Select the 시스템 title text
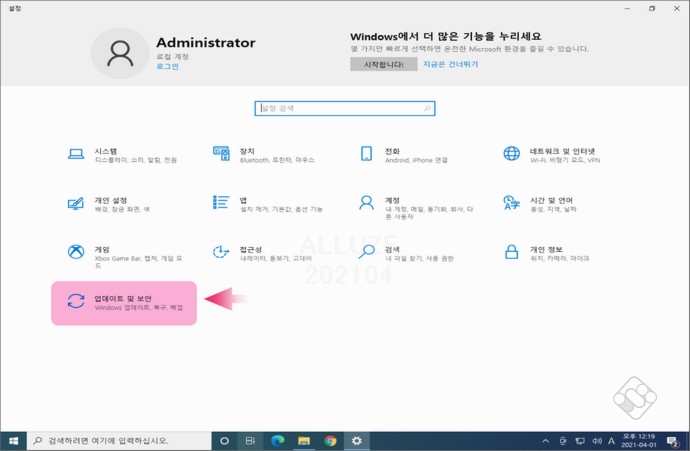 (x=106, y=151)
